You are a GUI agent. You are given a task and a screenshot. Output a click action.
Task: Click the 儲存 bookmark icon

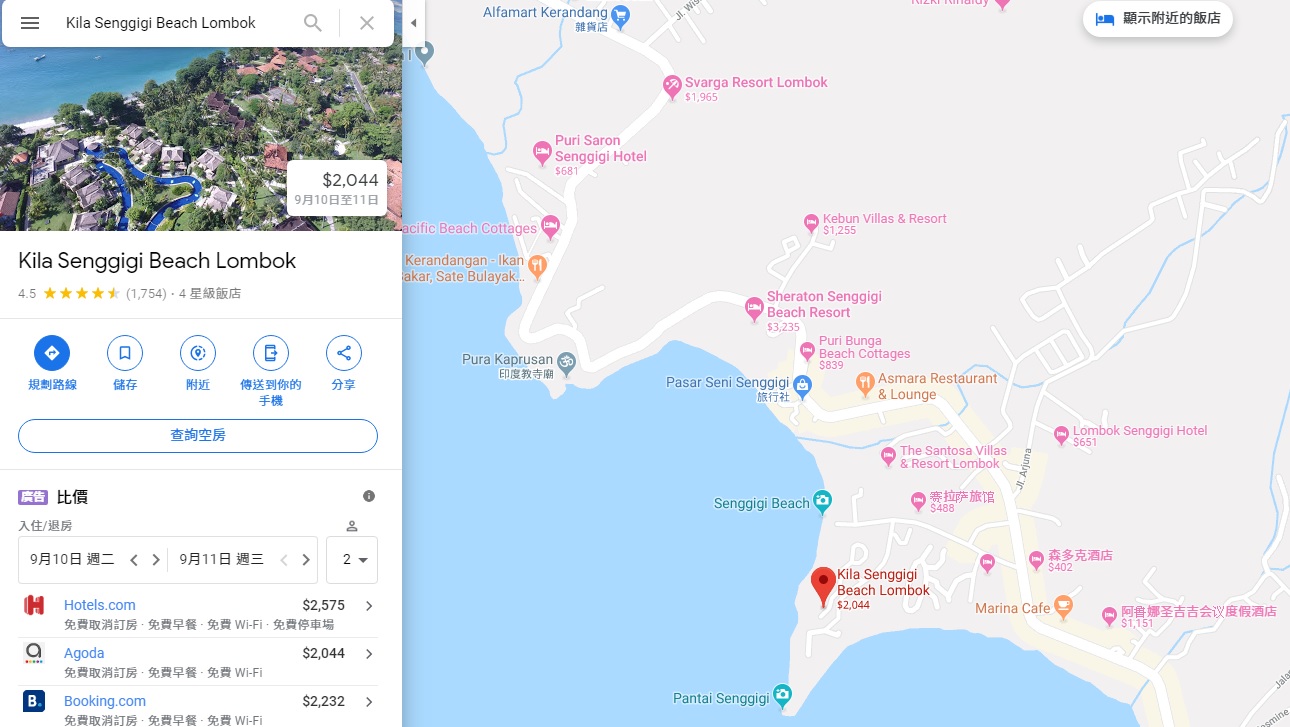click(125, 353)
